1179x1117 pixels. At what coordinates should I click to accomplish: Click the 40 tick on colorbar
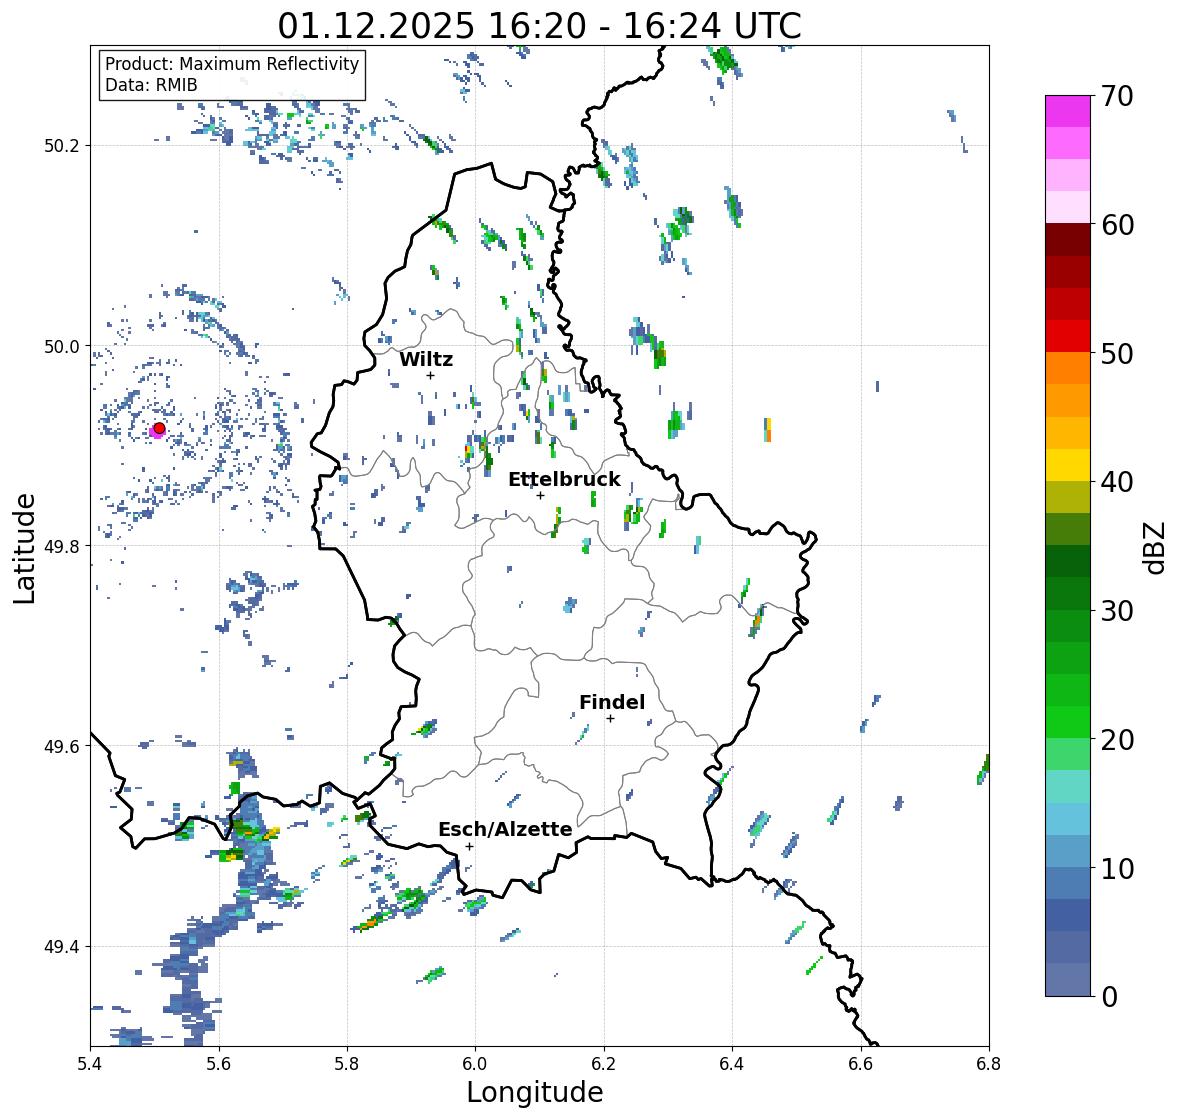(1117, 482)
